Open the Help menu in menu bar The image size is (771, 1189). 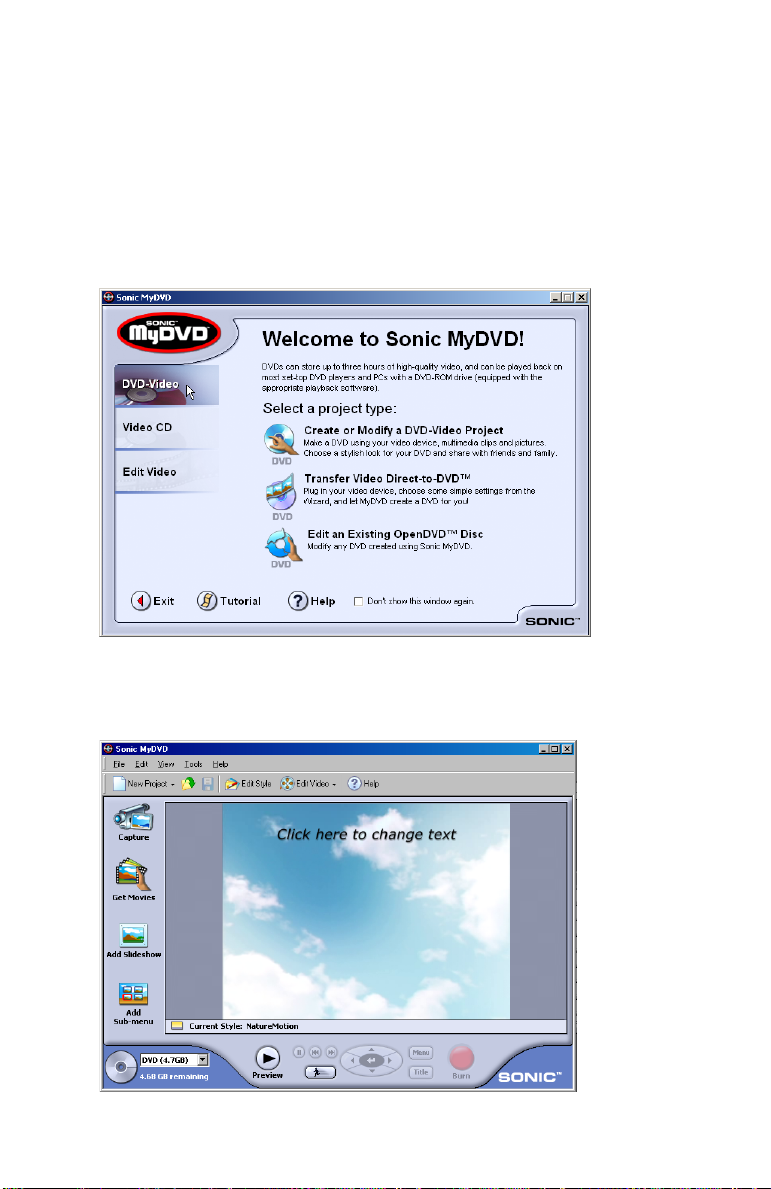point(220,764)
